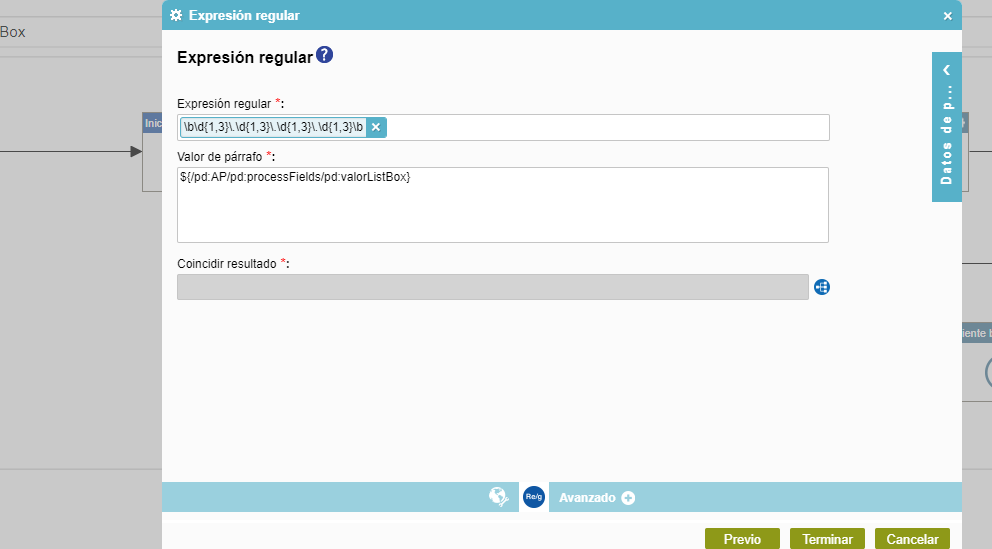The height and width of the screenshot is (549, 992).
Task: Click the help question mark icon
Action: [x=325, y=56]
